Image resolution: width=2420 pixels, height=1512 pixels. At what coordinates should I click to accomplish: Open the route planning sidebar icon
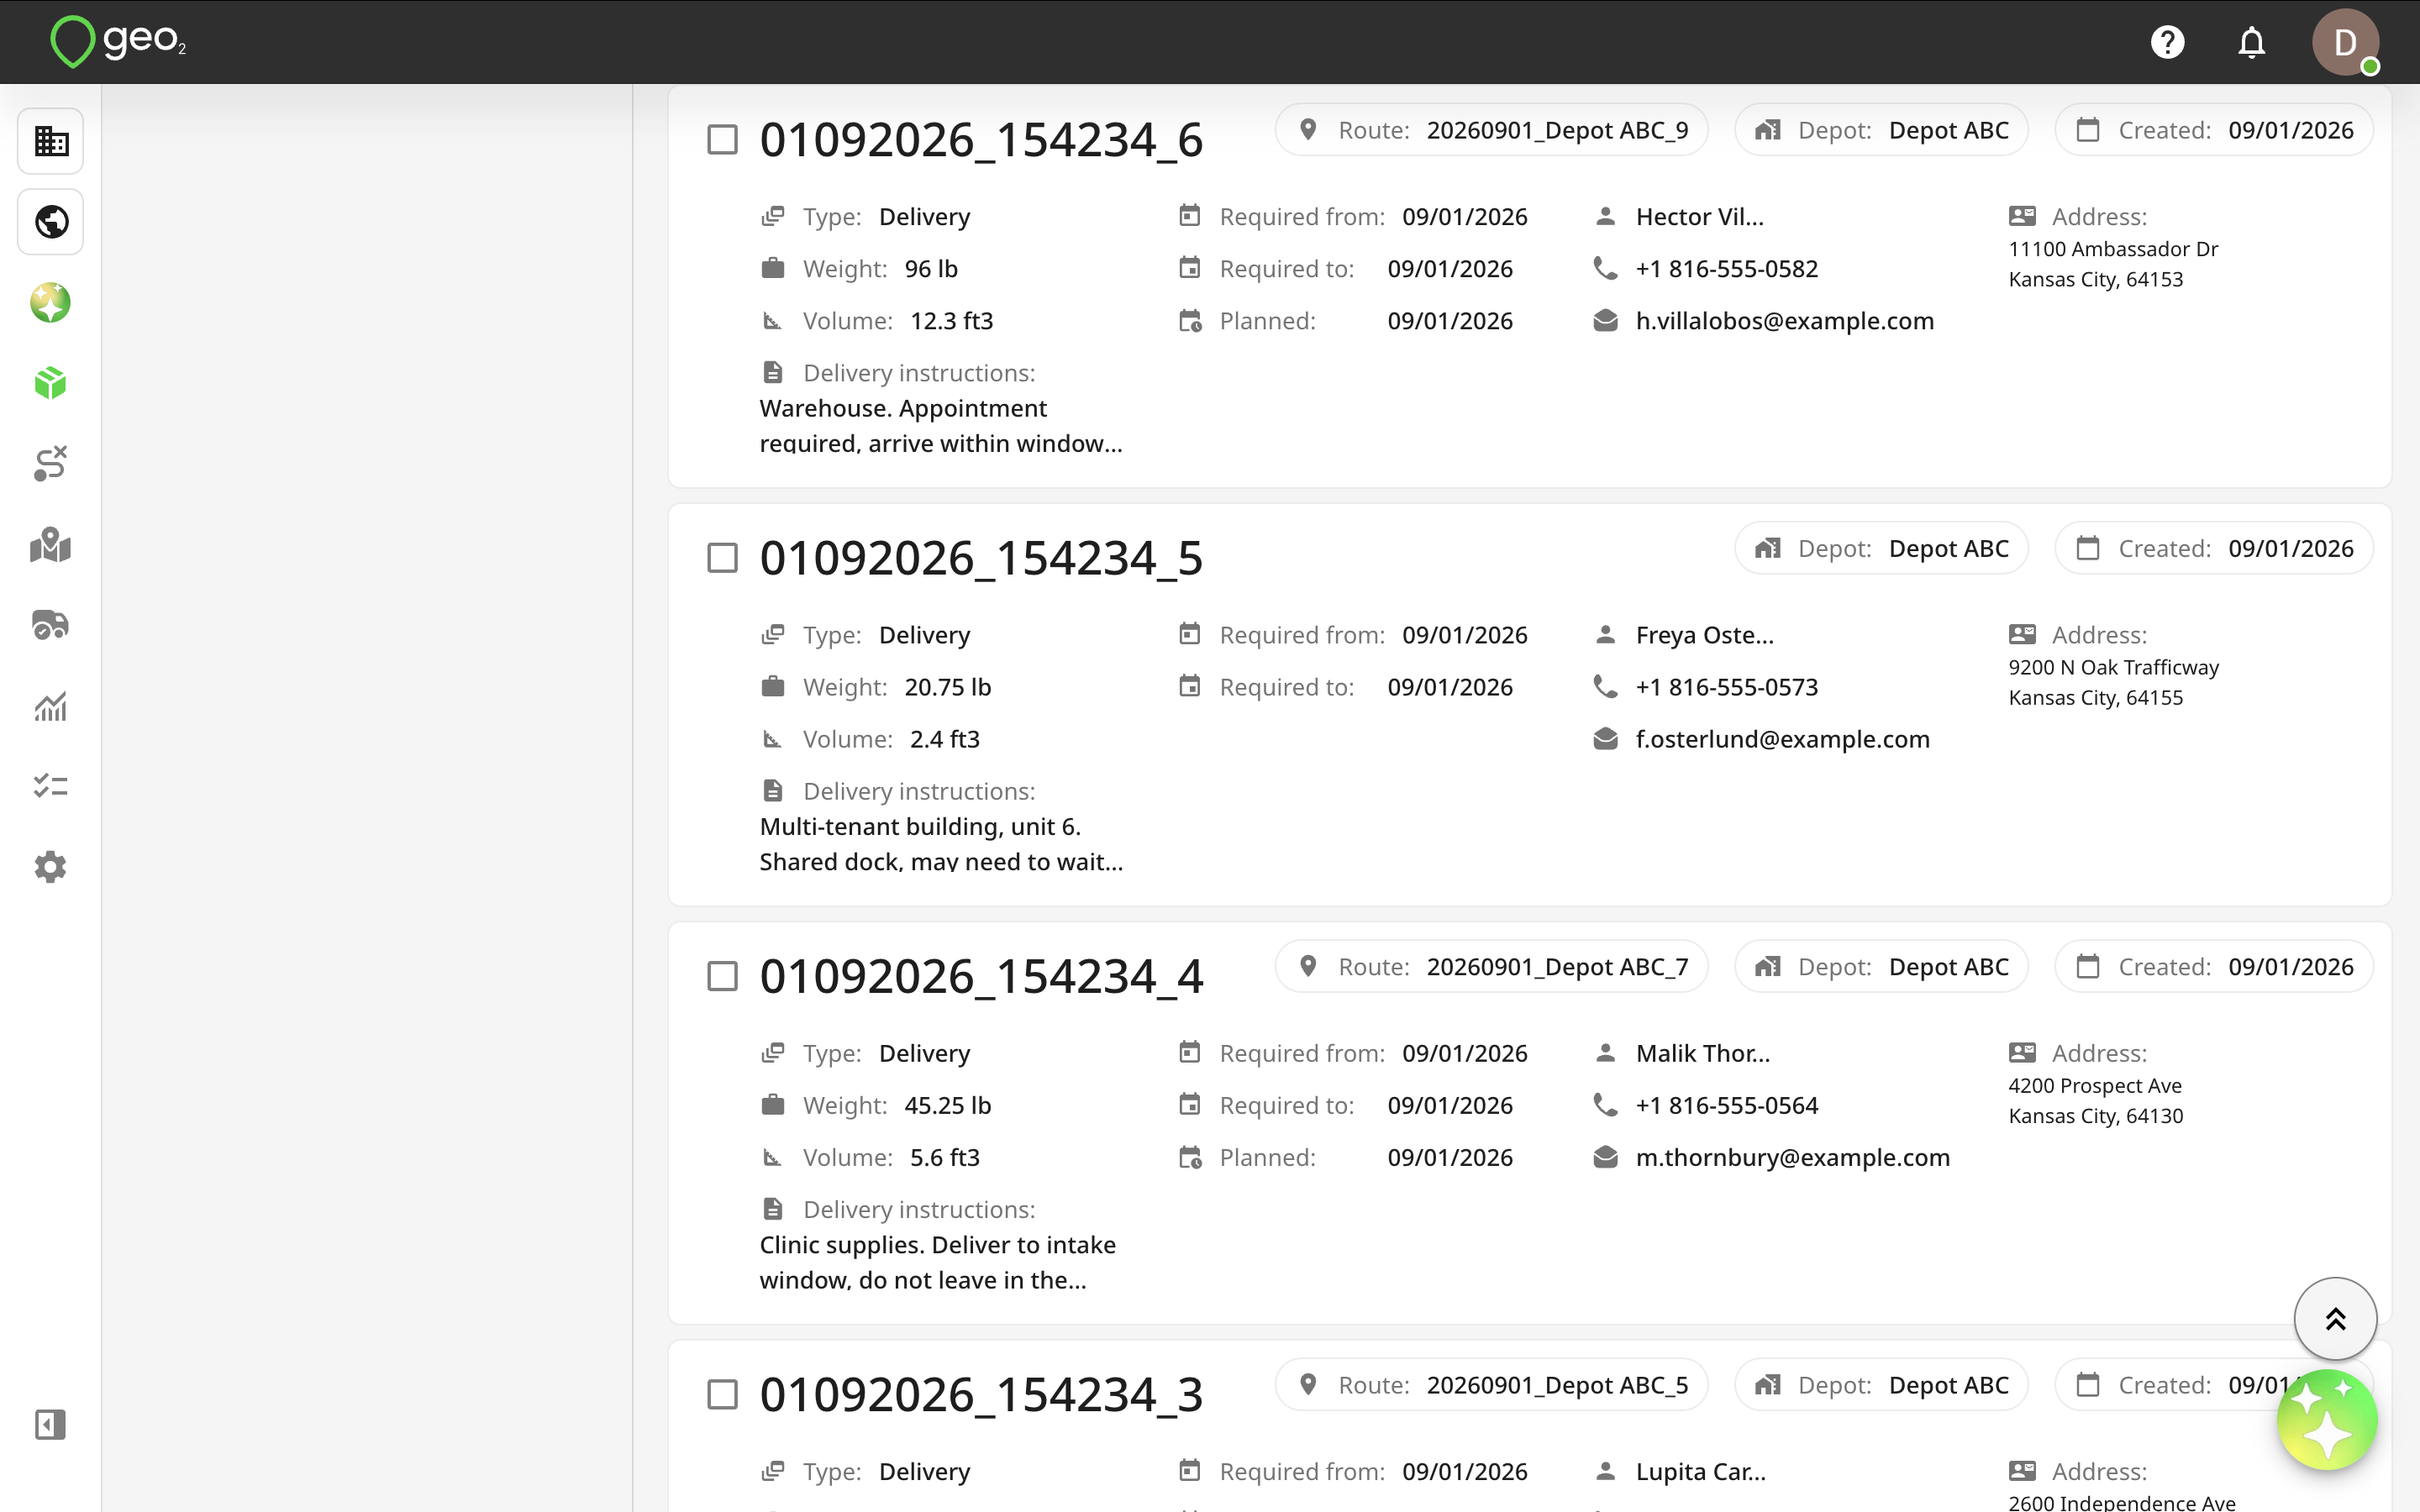pos(51,464)
